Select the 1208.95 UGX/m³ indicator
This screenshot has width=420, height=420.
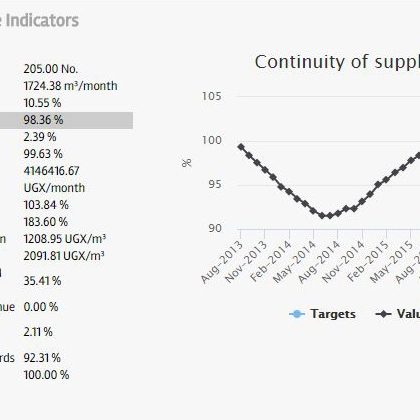[x=65, y=239]
